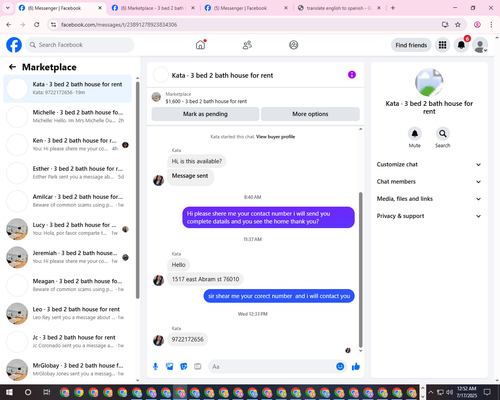Click Mark as pending button

pyautogui.click(x=205, y=114)
